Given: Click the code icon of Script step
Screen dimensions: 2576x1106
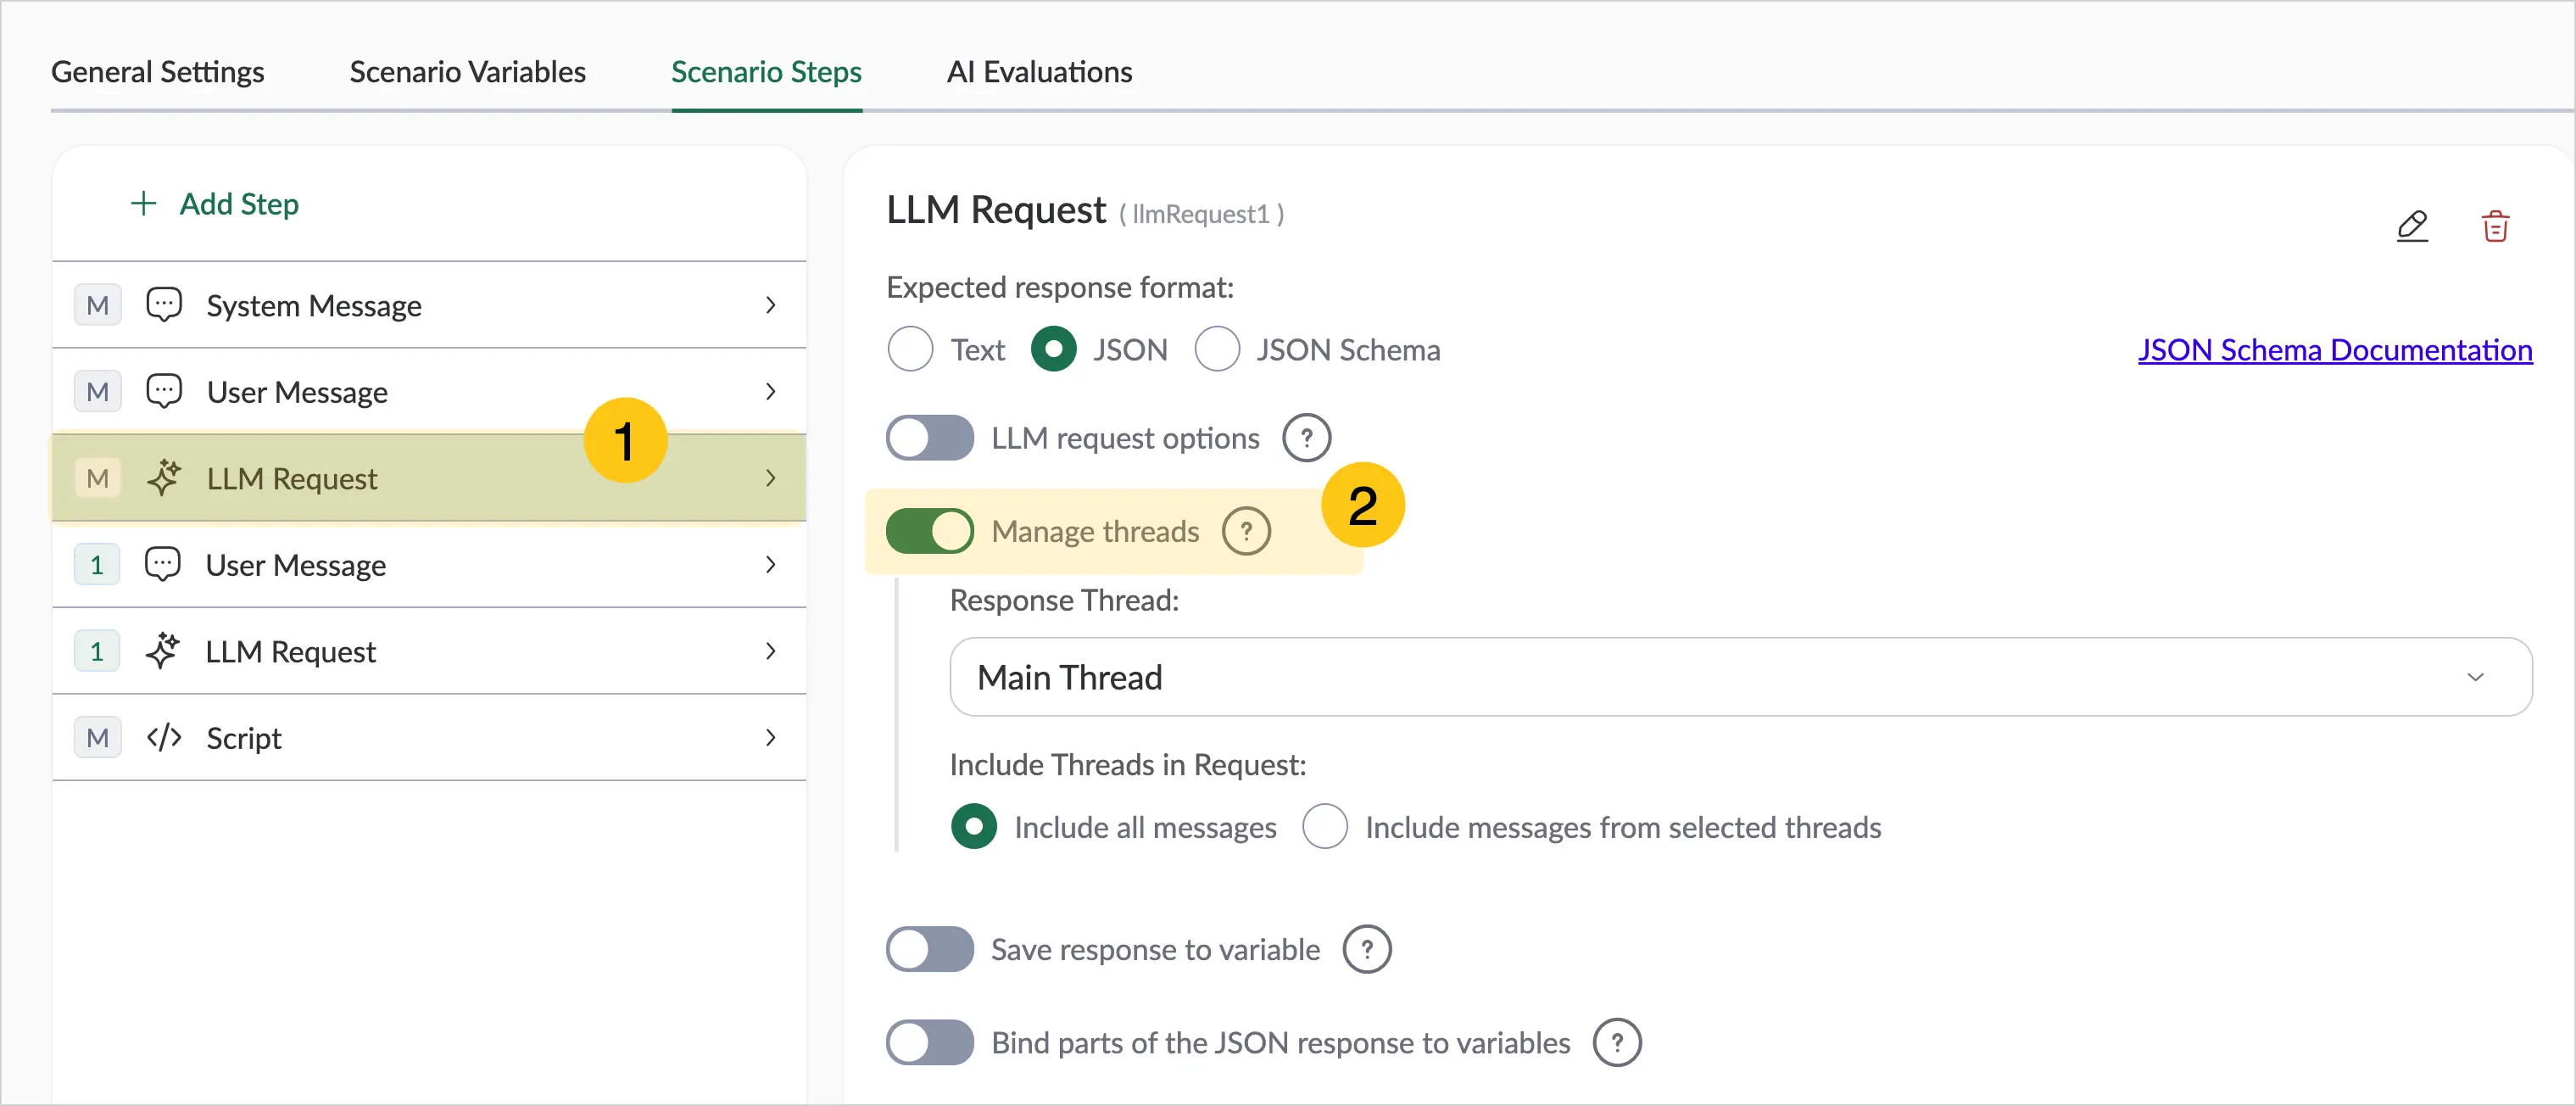Looking at the screenshot, I should (x=164, y=738).
